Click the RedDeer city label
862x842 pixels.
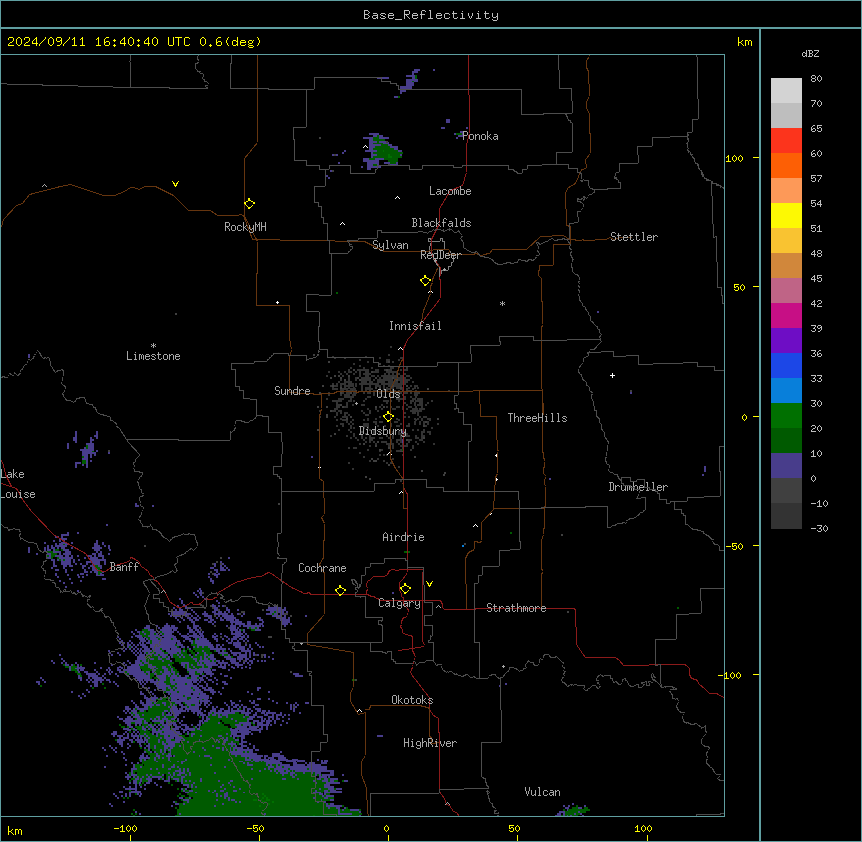pos(440,255)
